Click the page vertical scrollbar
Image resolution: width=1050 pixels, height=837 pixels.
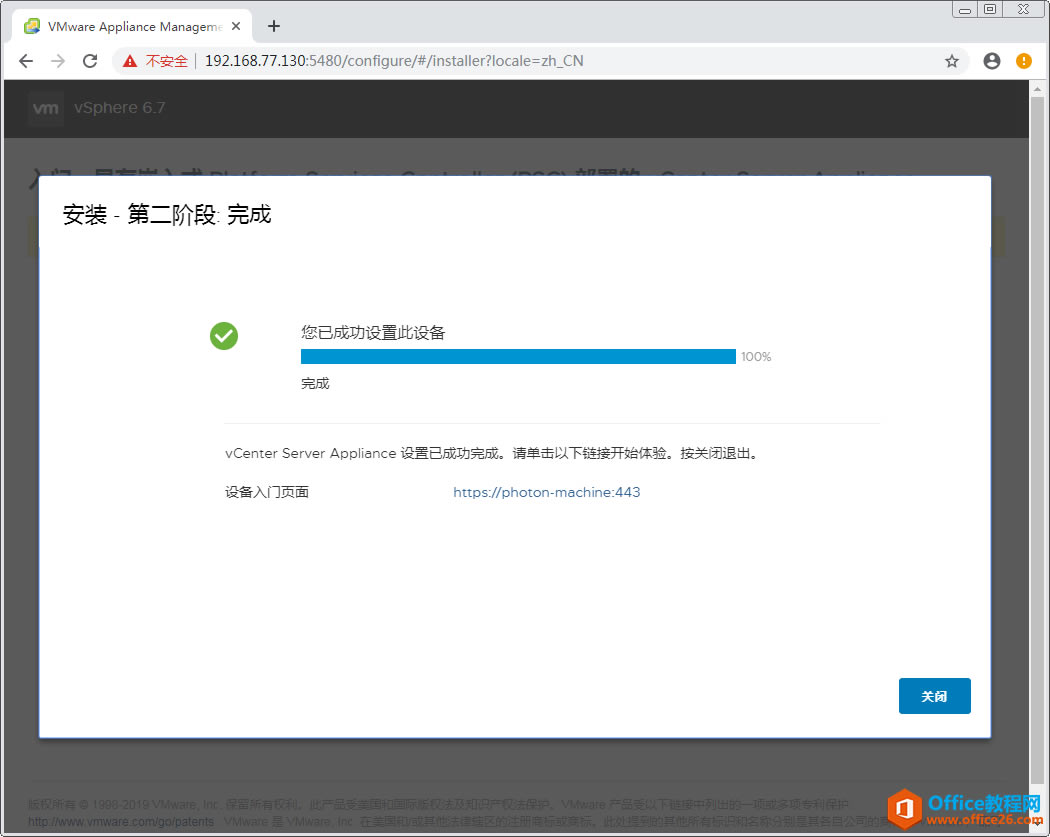(1037, 439)
